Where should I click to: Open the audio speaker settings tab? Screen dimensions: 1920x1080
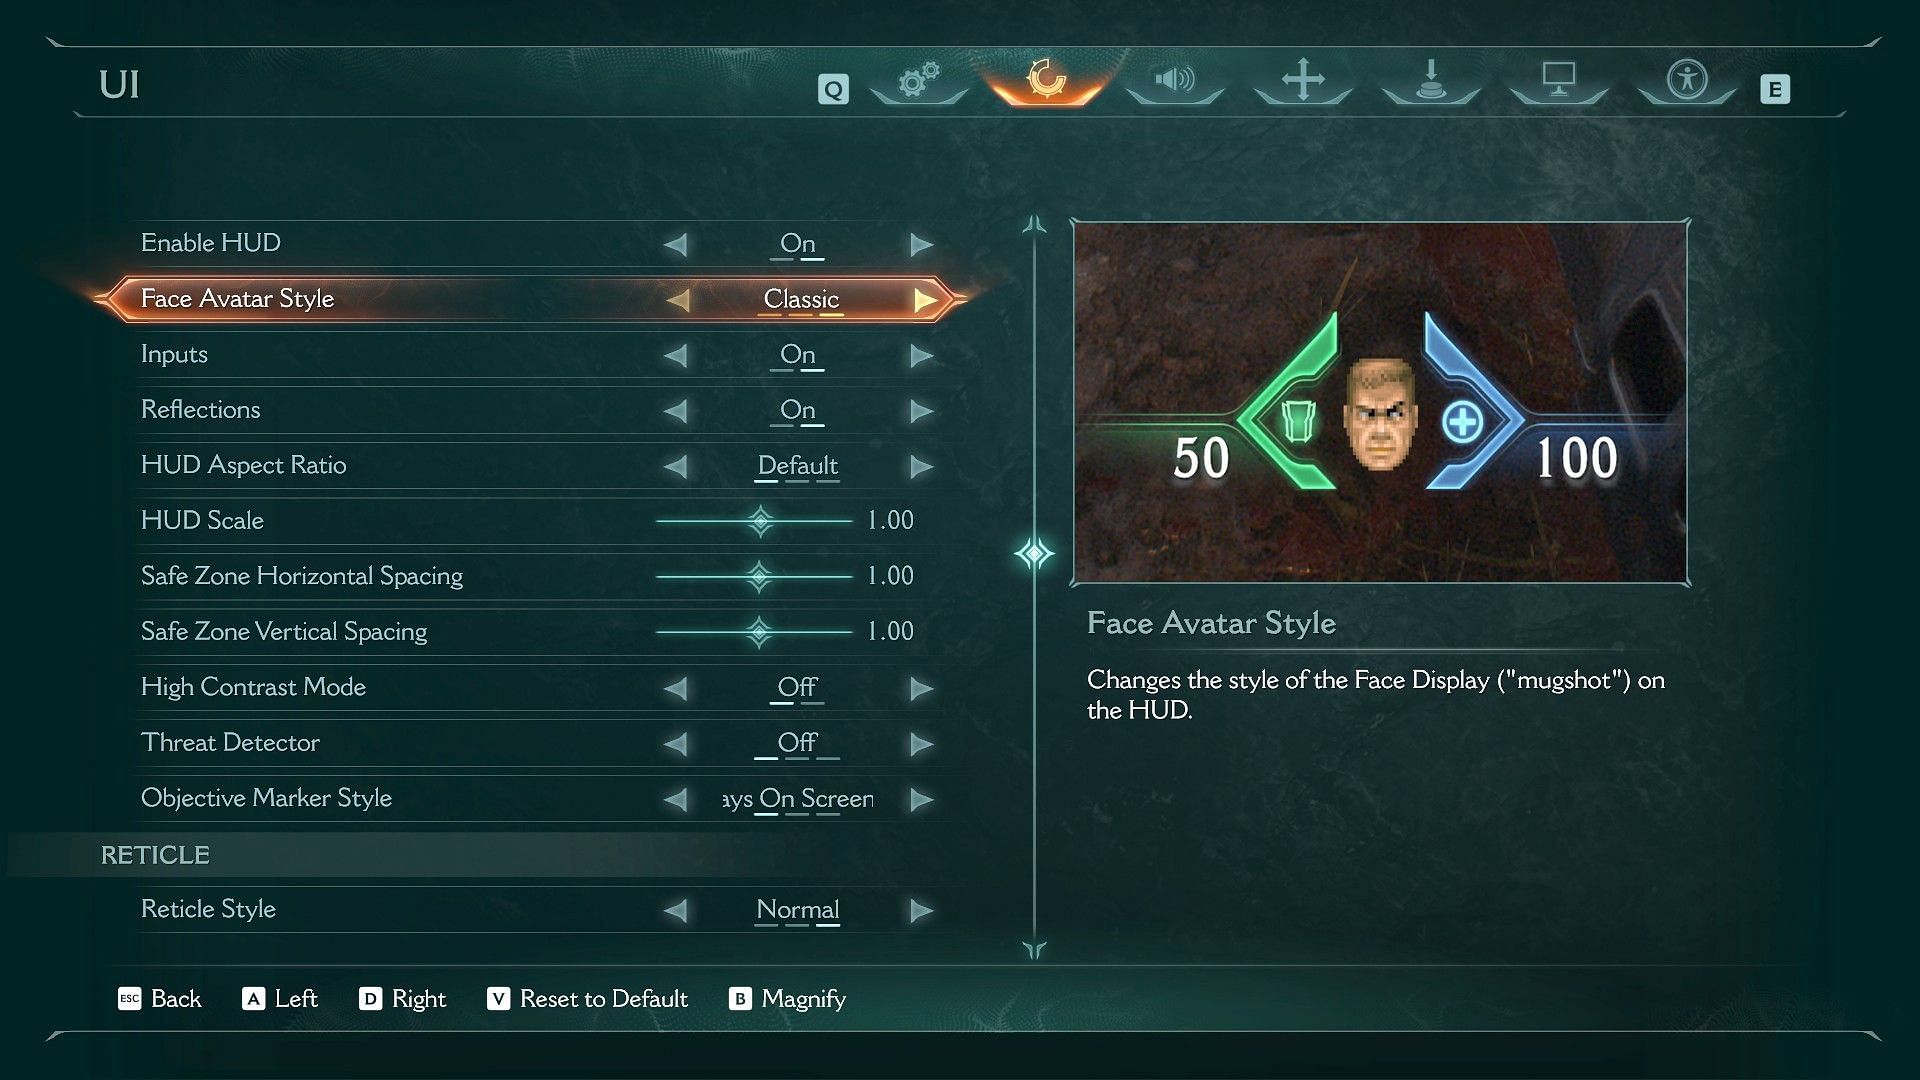1175,79
